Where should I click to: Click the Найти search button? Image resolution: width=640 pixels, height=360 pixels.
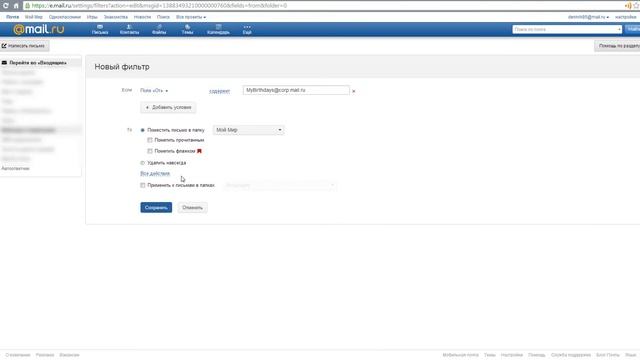coord(633,29)
